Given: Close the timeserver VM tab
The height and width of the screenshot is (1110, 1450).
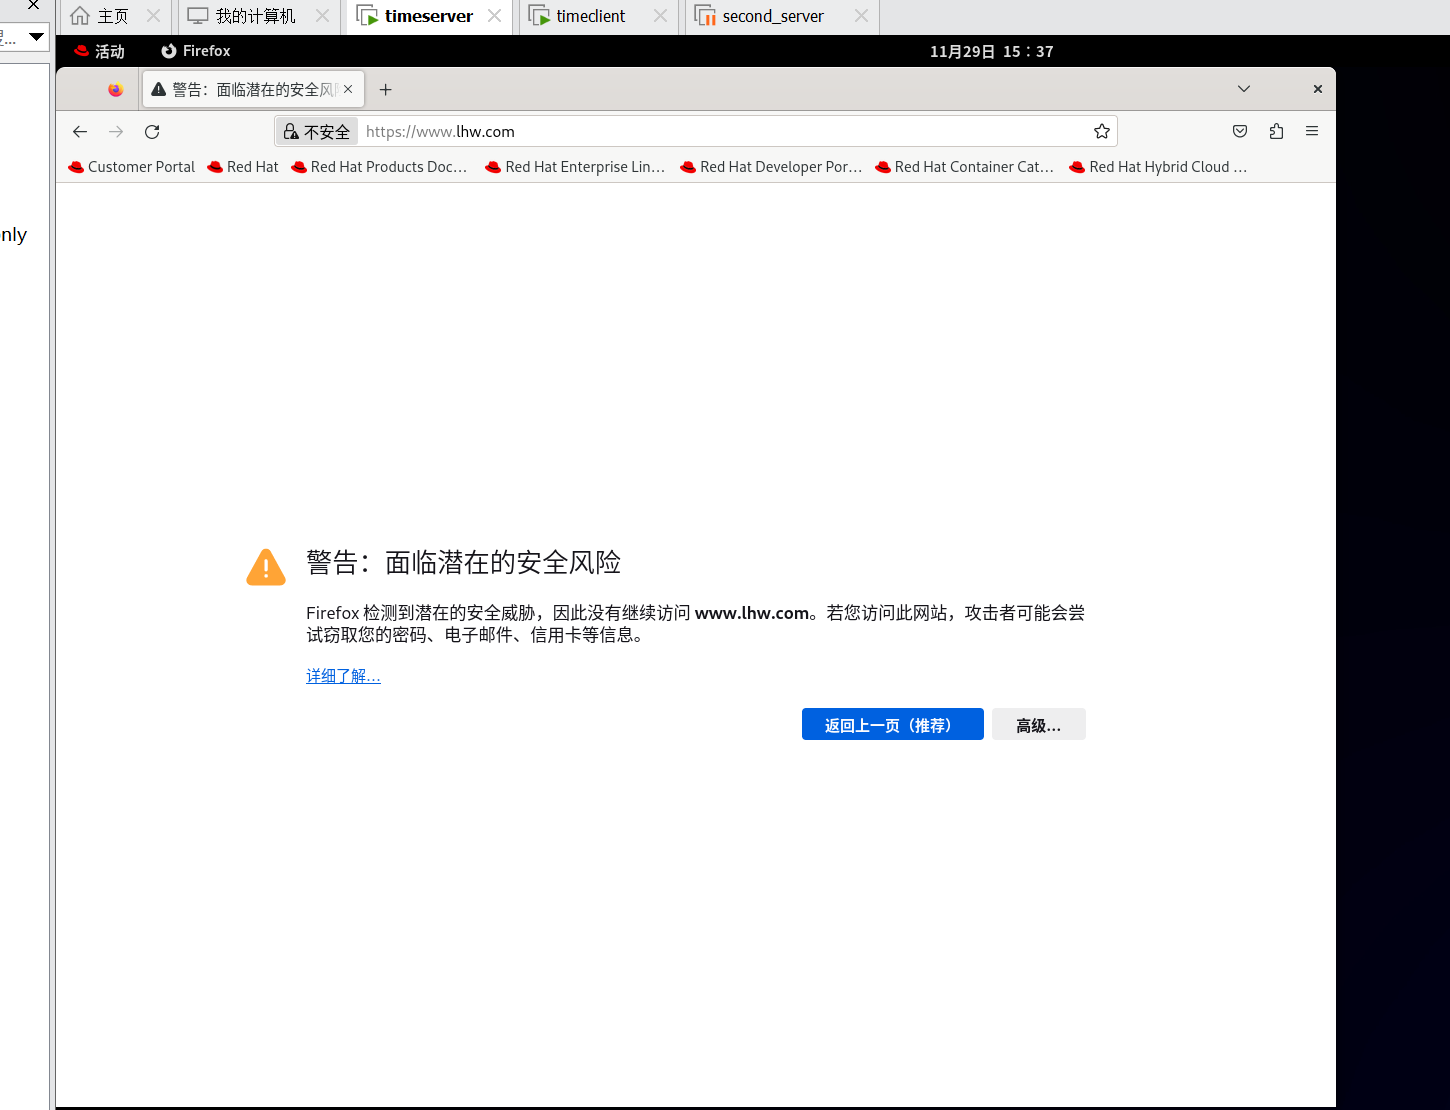Looking at the screenshot, I should tap(494, 16).
